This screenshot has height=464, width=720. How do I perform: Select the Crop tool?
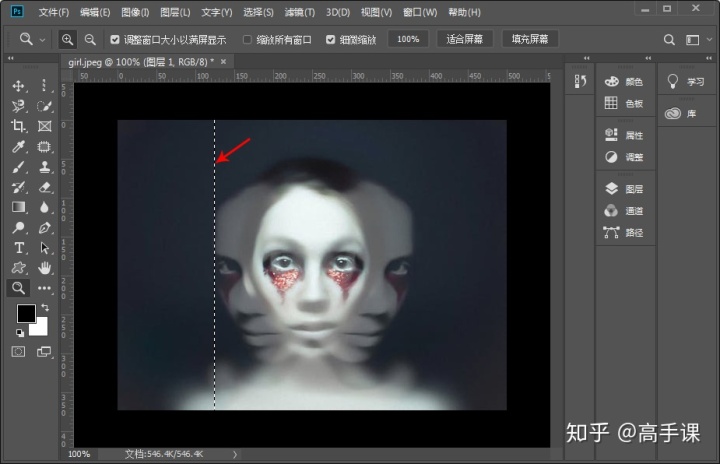[18, 126]
